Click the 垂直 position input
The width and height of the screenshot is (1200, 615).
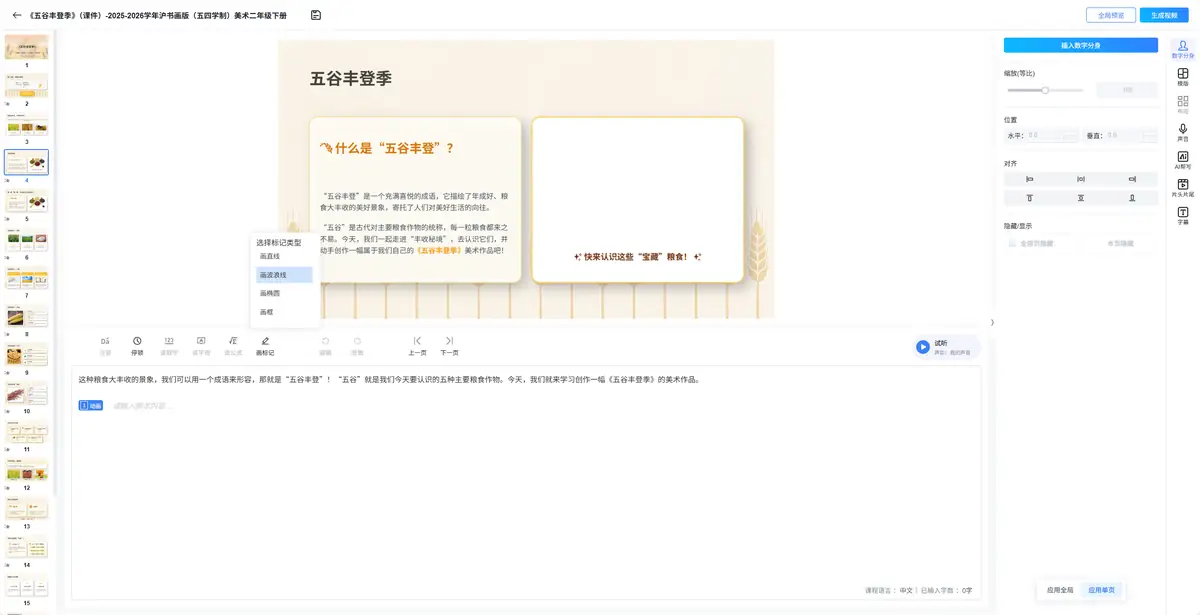tap(1131, 135)
